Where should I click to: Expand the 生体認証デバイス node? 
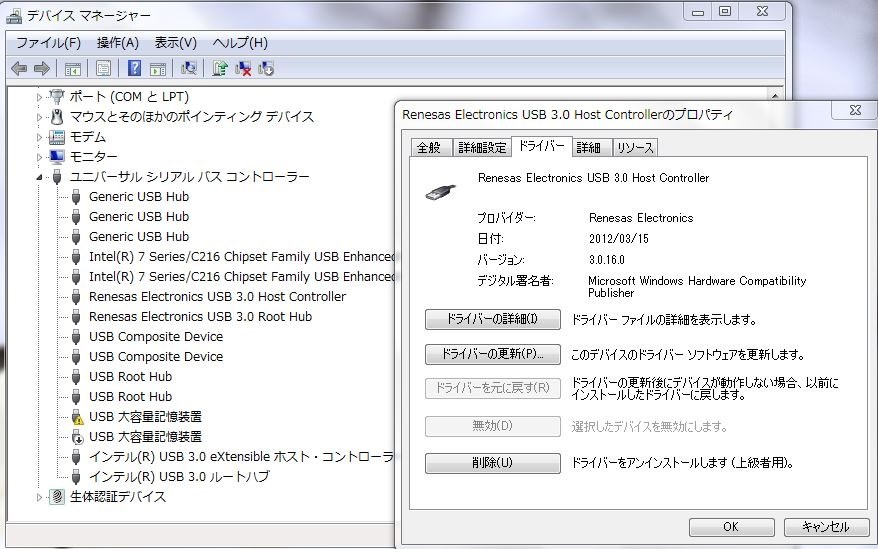pyautogui.click(x=39, y=497)
